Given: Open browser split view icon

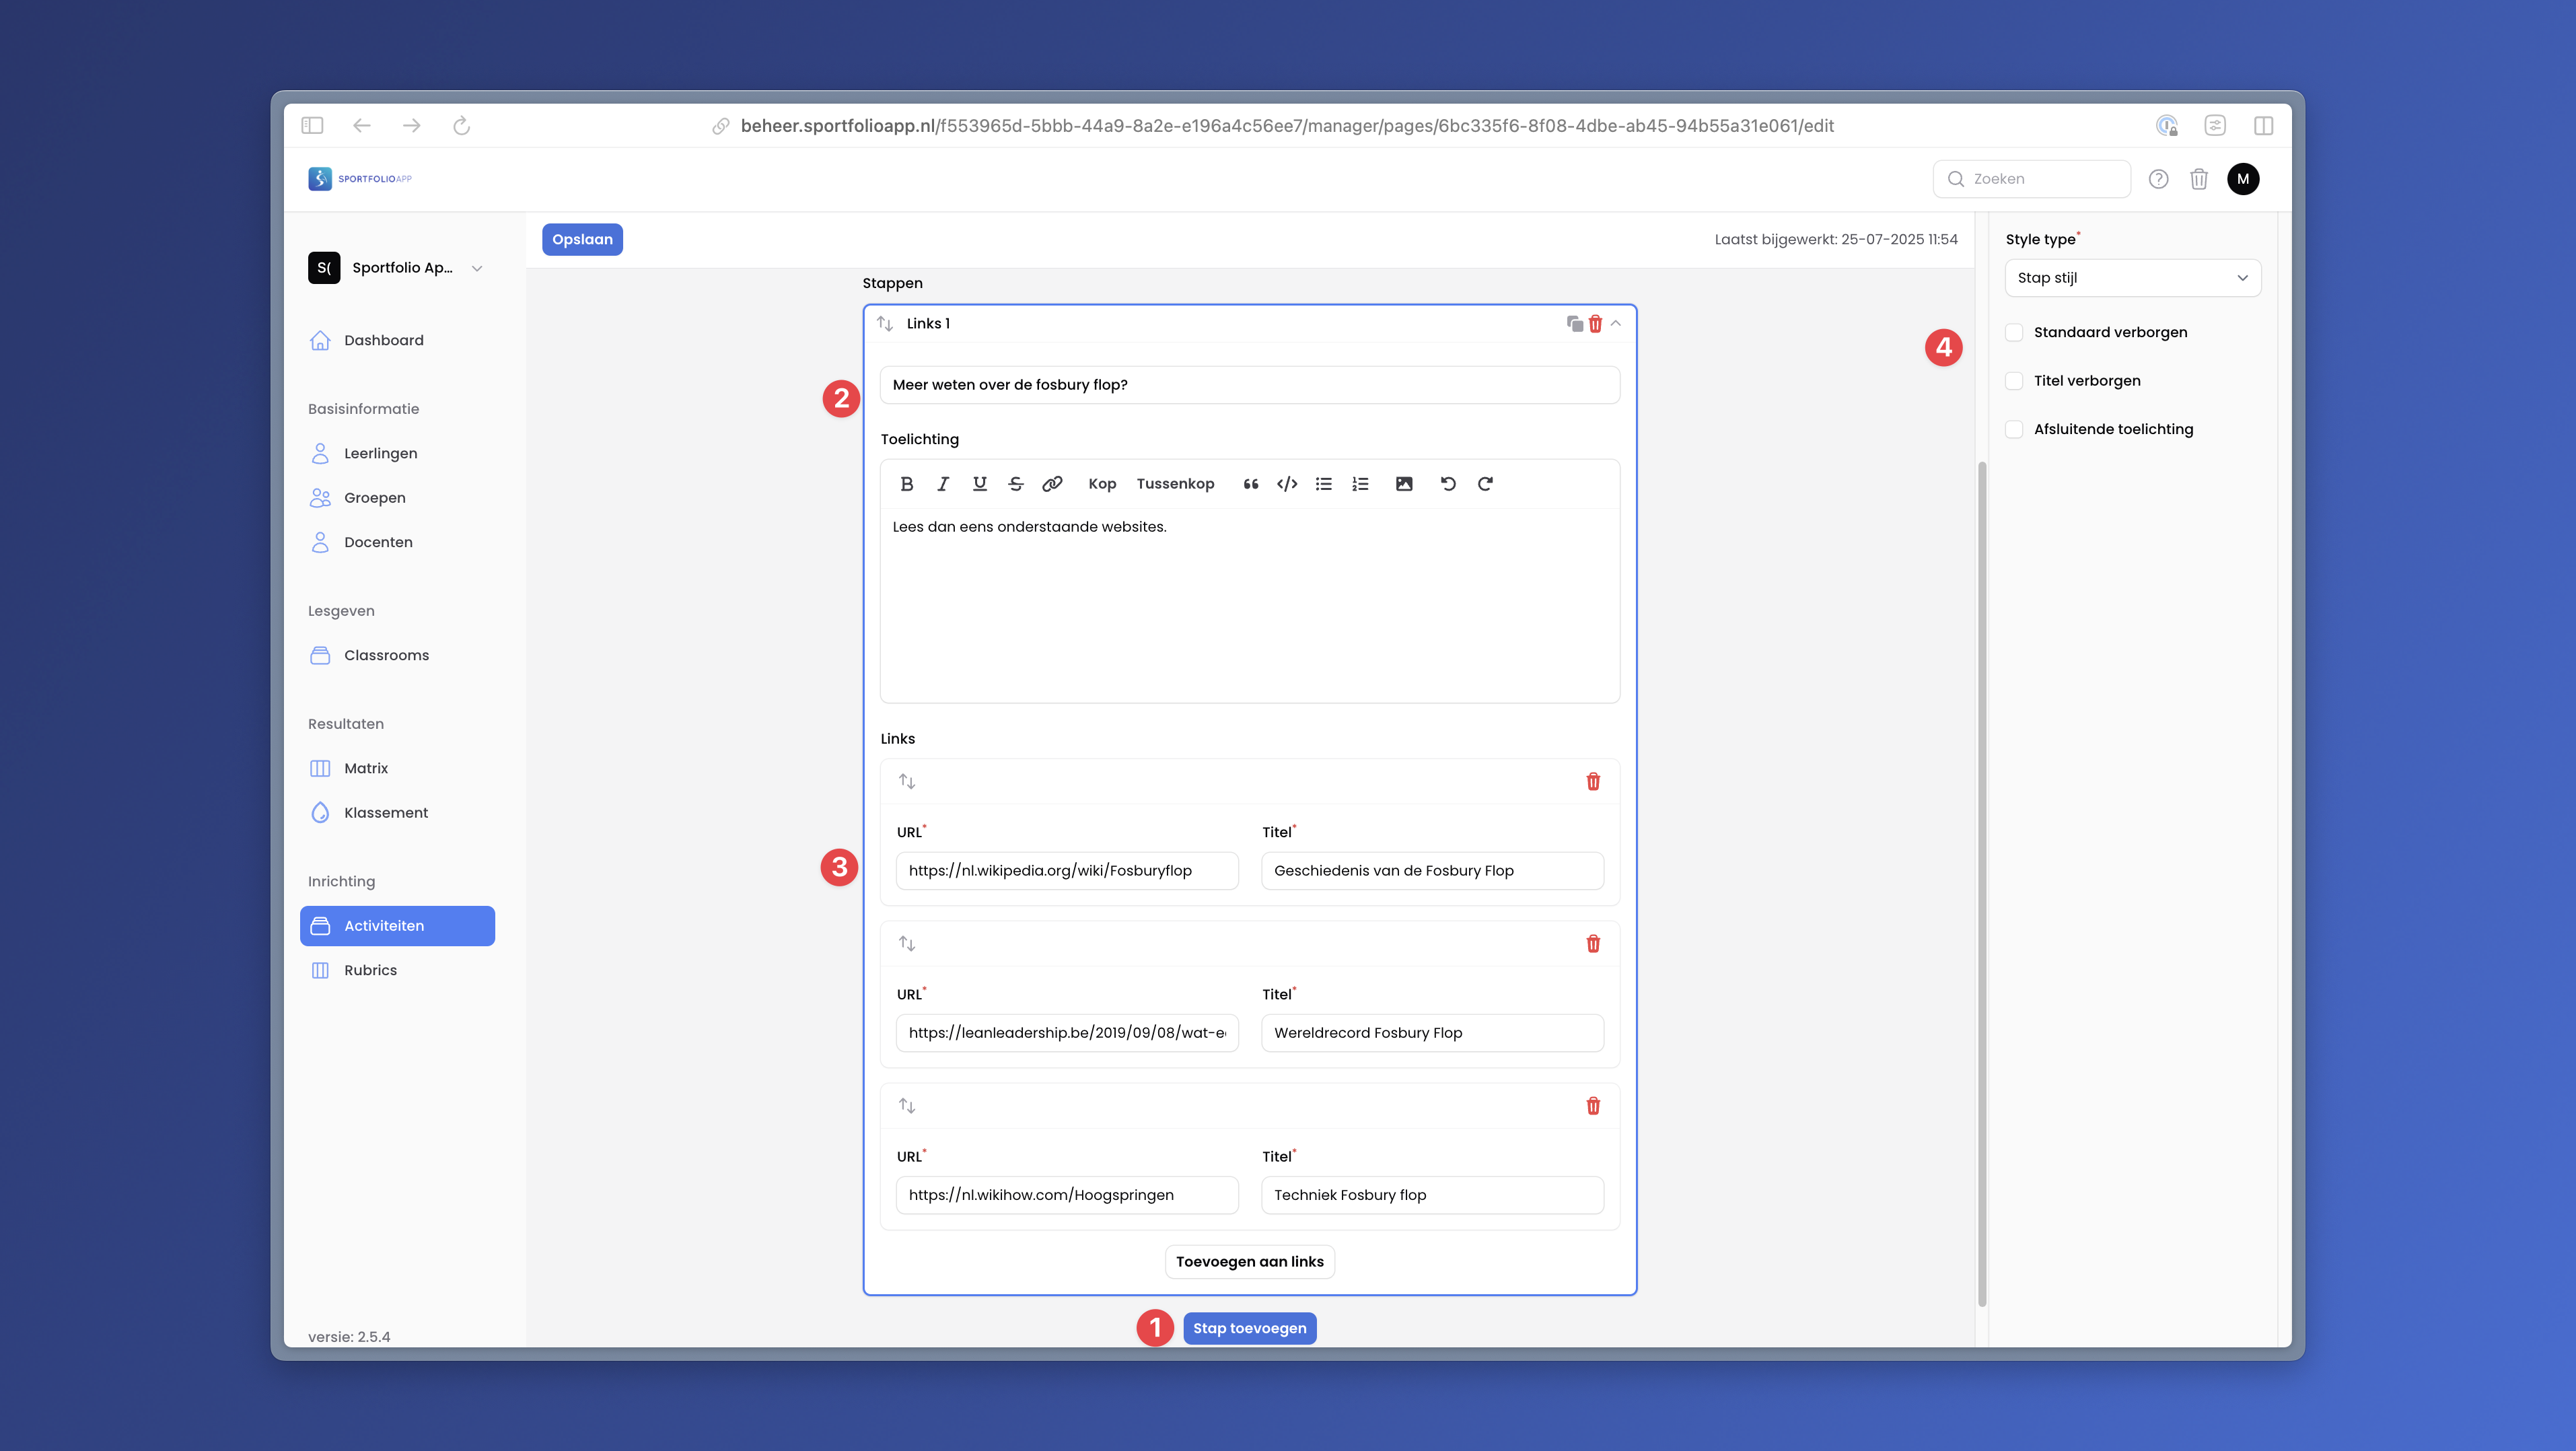Looking at the screenshot, I should pyautogui.click(x=2263, y=125).
